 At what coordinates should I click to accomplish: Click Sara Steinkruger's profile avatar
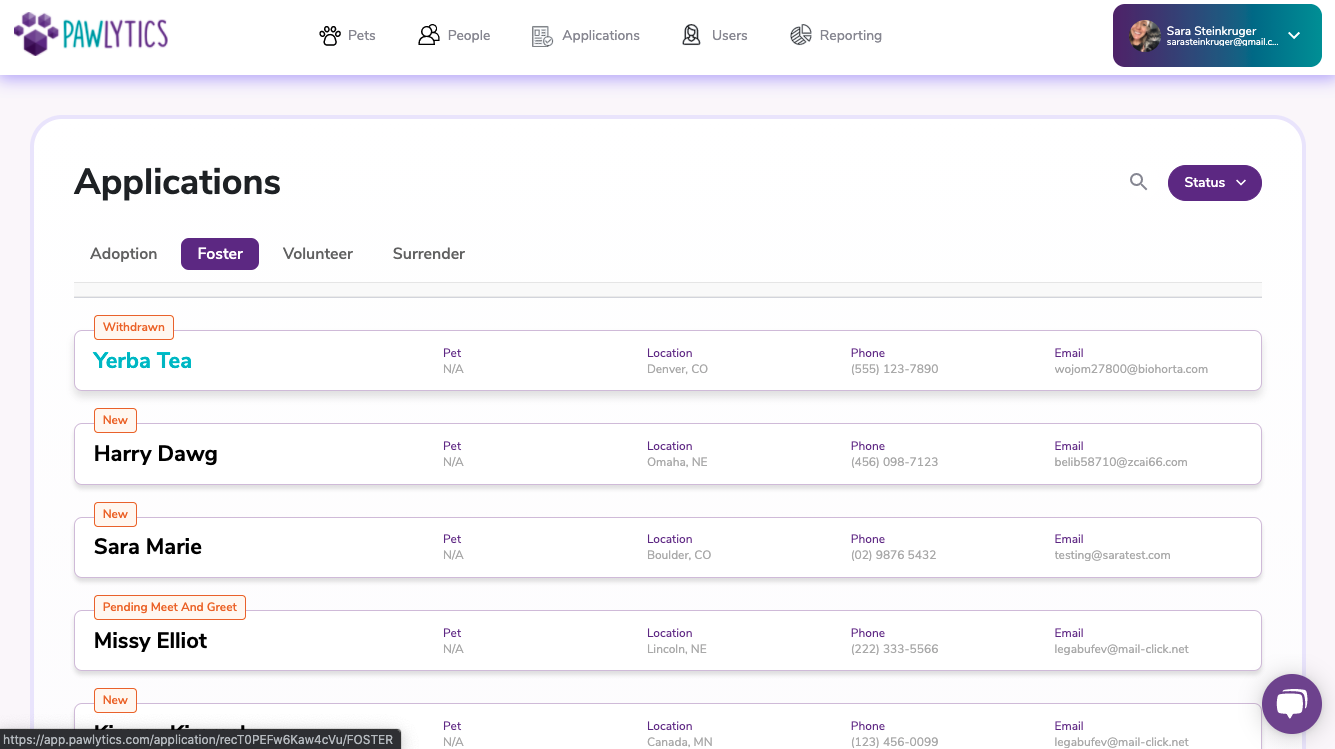click(1145, 36)
